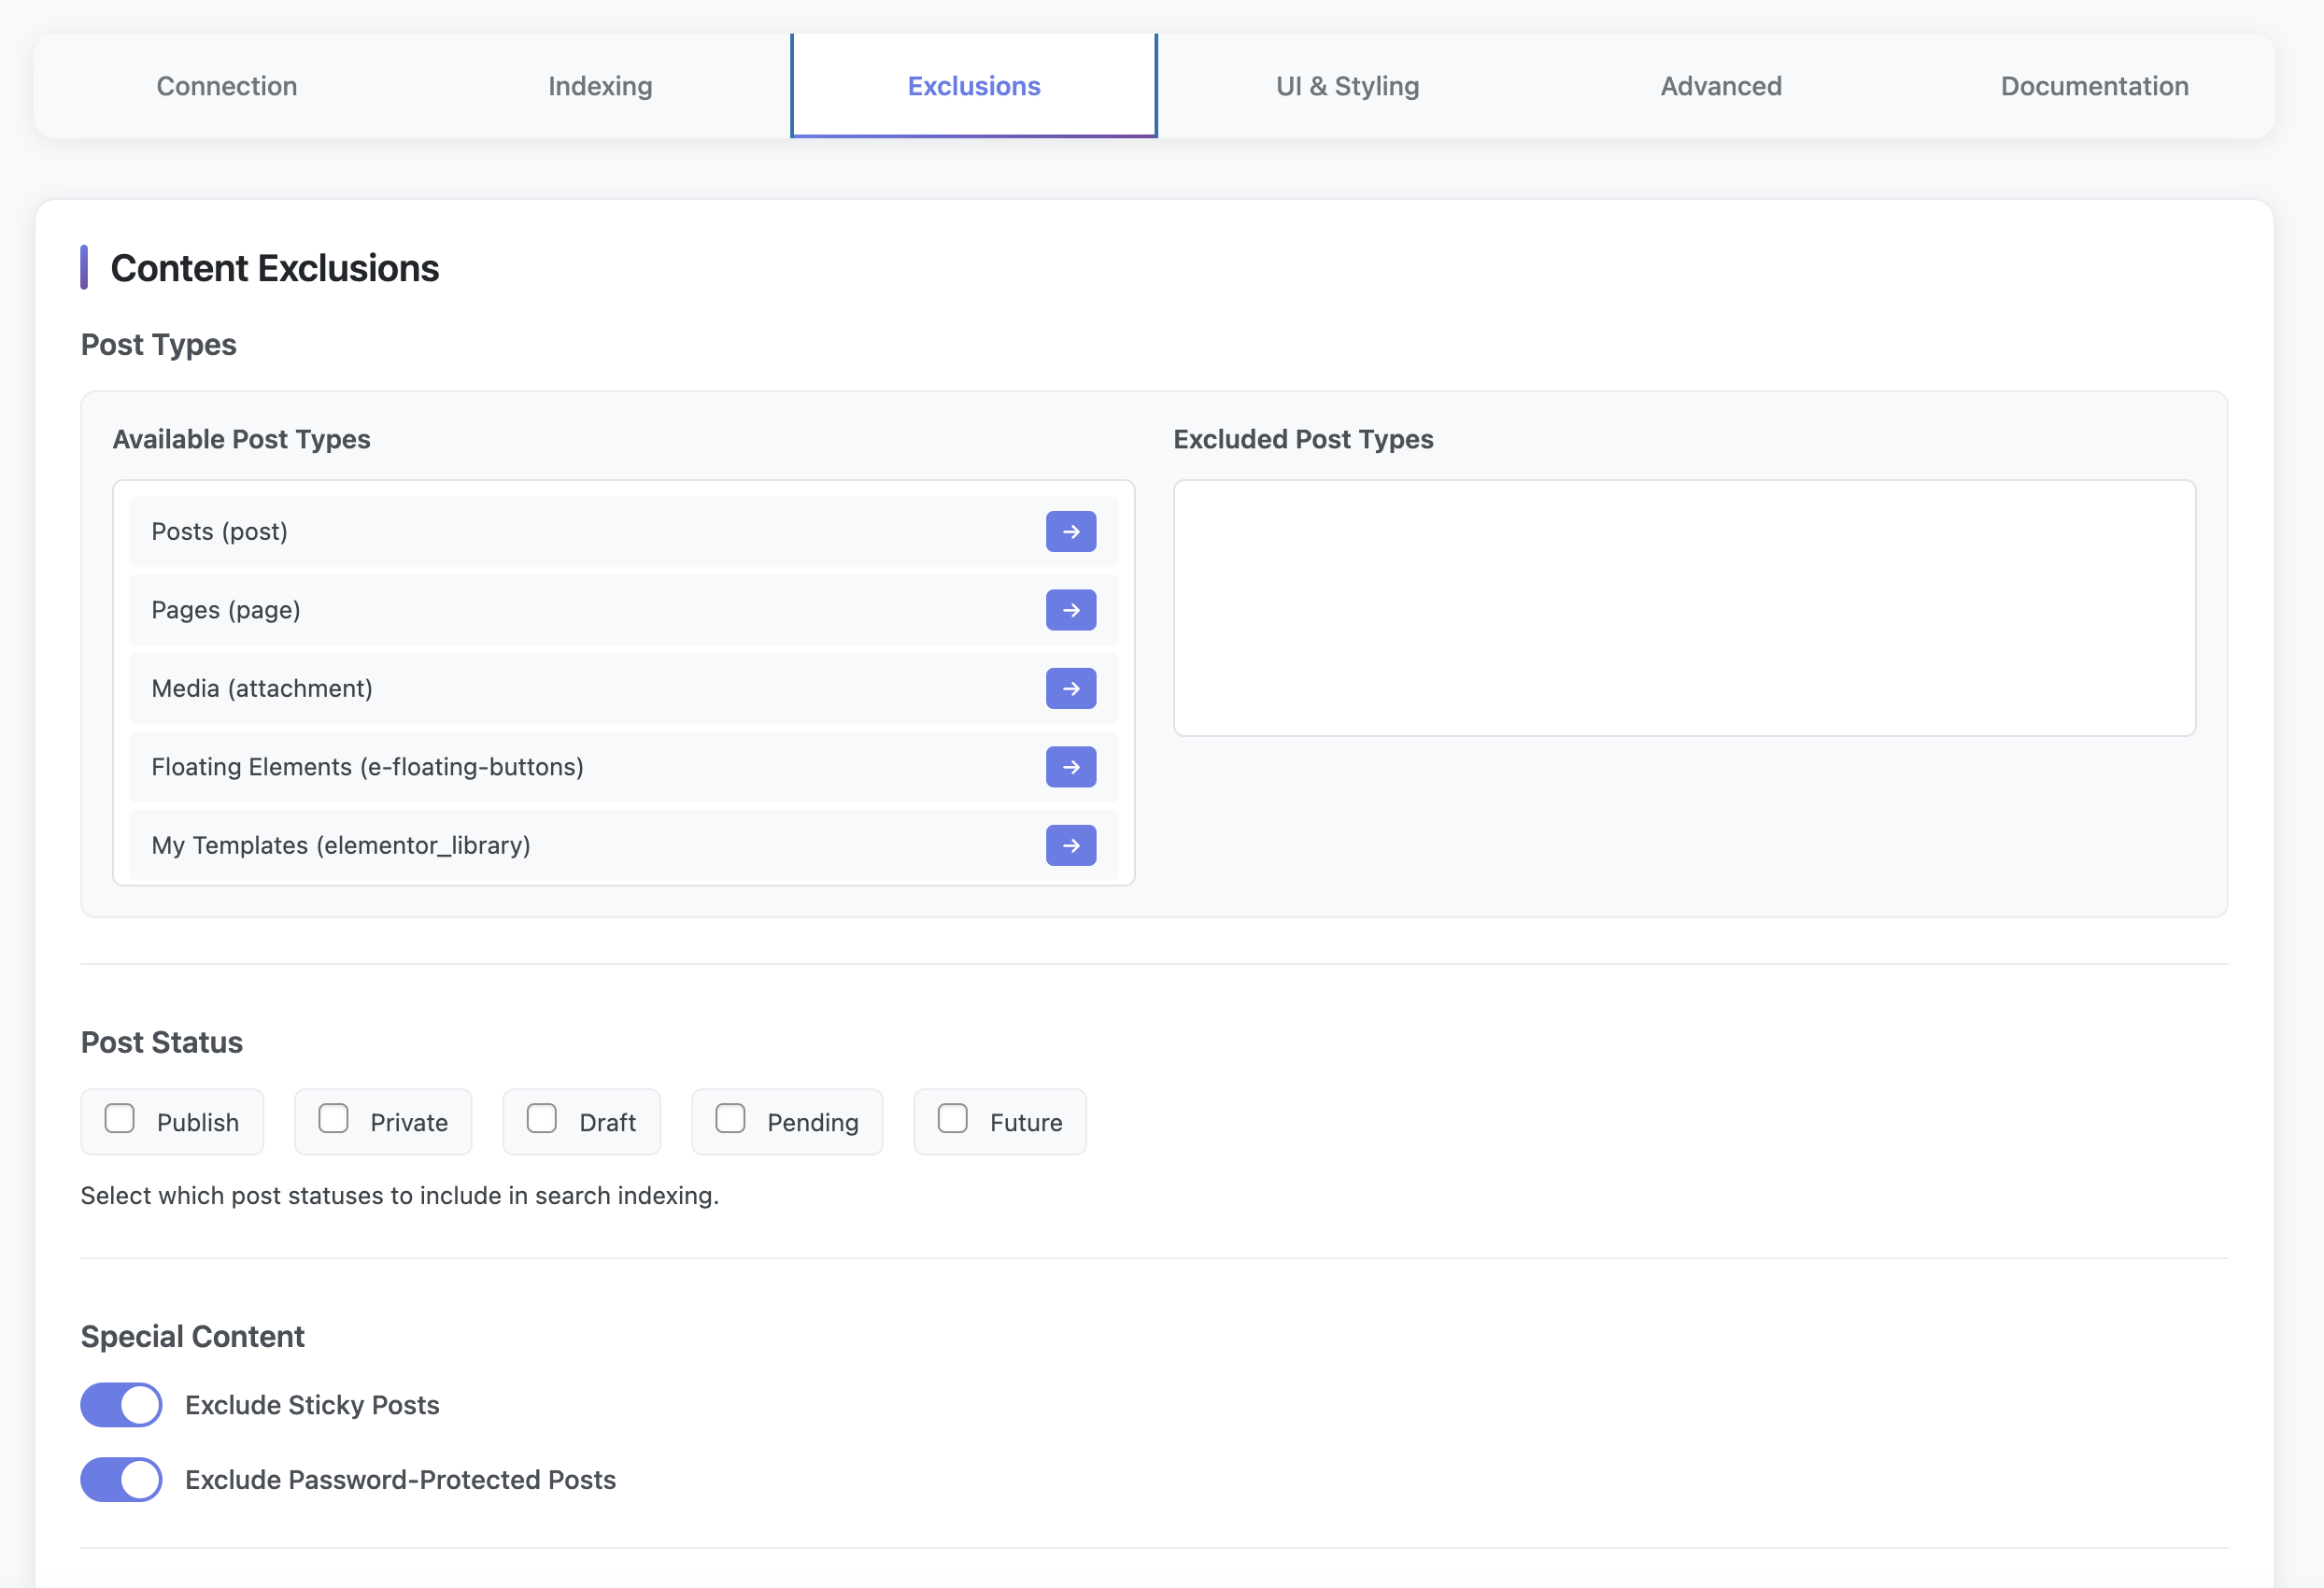Enable the Private checkbox

pos(334,1120)
